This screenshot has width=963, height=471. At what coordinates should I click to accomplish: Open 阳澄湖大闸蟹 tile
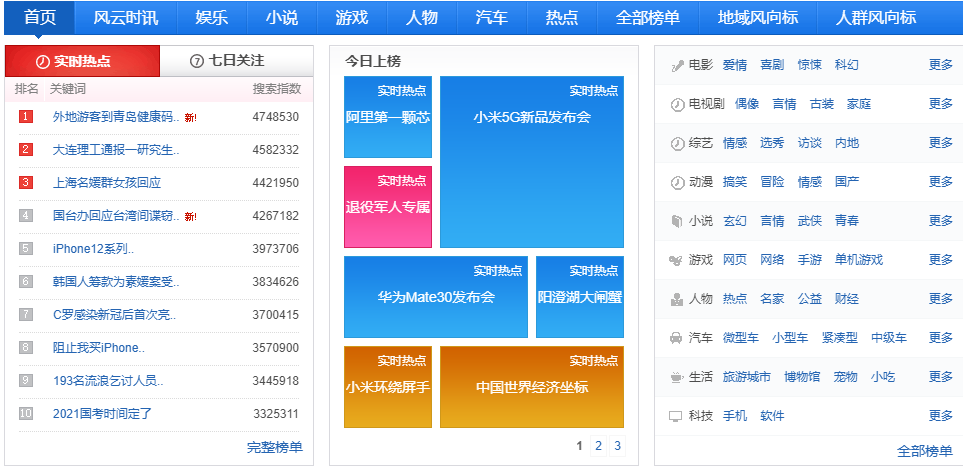tap(580, 297)
